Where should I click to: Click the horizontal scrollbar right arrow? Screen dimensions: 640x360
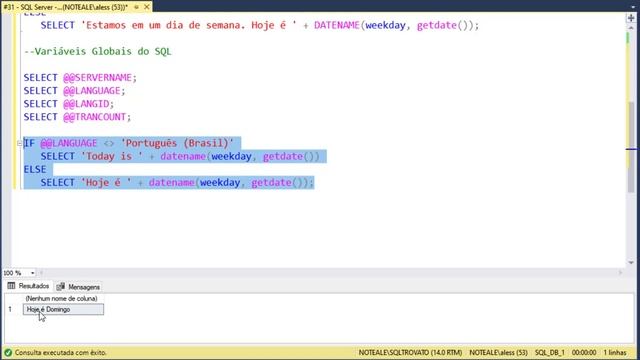620,272
